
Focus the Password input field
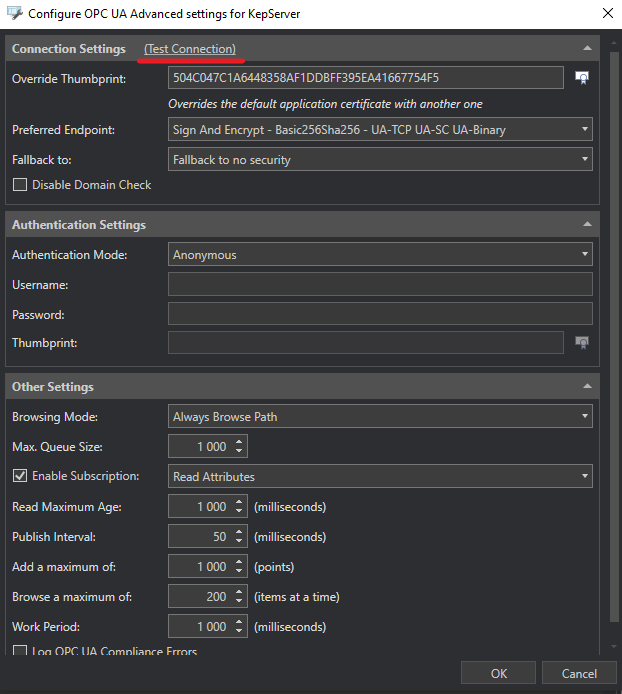pyautogui.click(x=380, y=314)
